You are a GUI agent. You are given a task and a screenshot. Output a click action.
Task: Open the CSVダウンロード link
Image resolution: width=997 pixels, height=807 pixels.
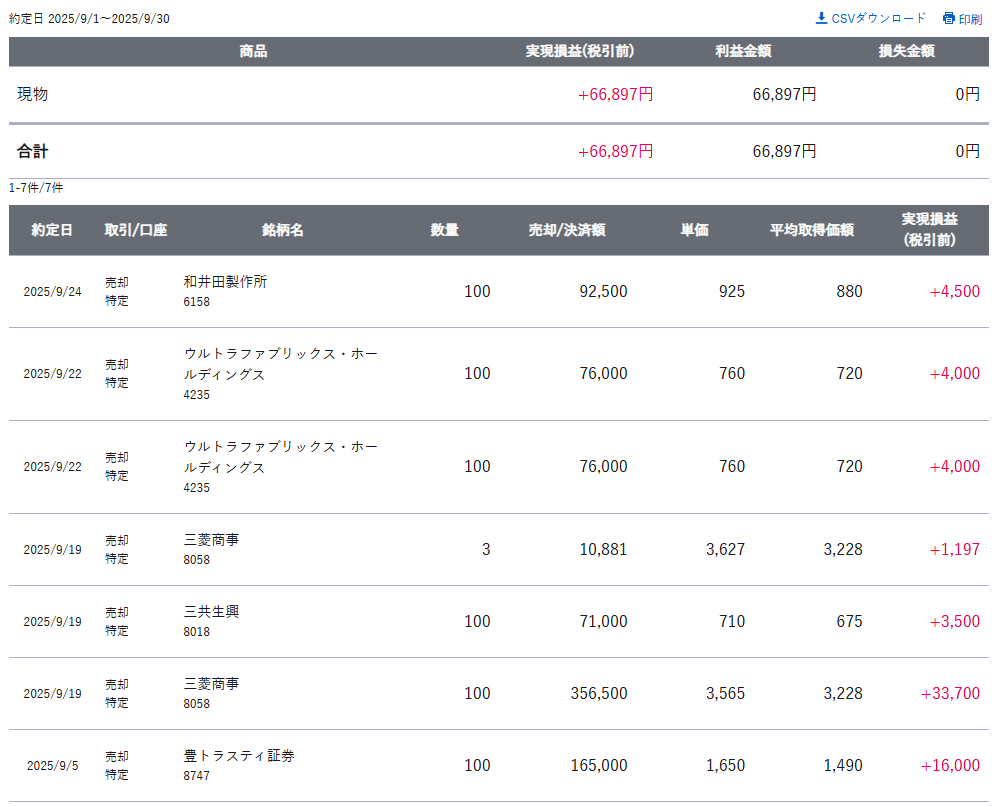click(x=878, y=18)
